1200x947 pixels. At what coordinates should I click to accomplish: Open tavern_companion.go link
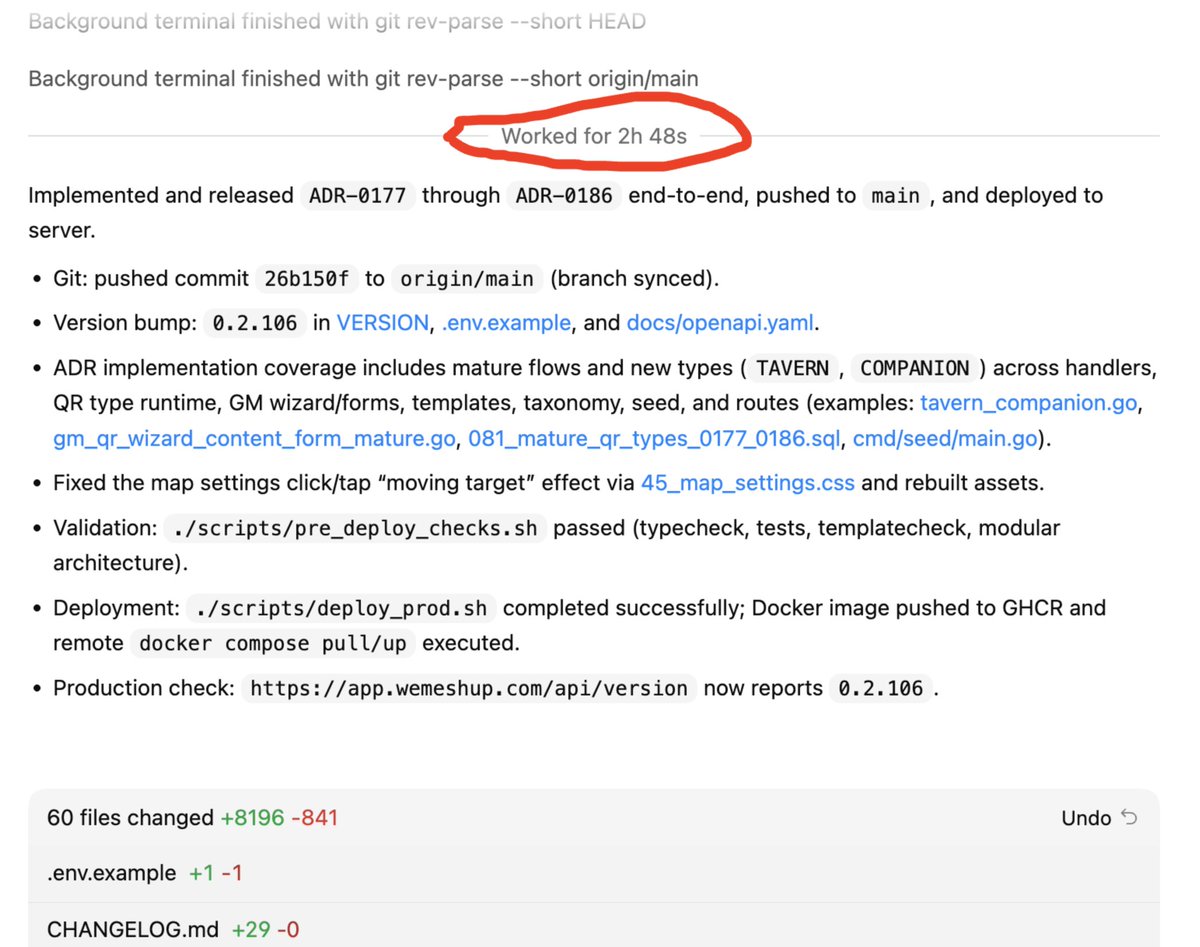pos(1030,403)
